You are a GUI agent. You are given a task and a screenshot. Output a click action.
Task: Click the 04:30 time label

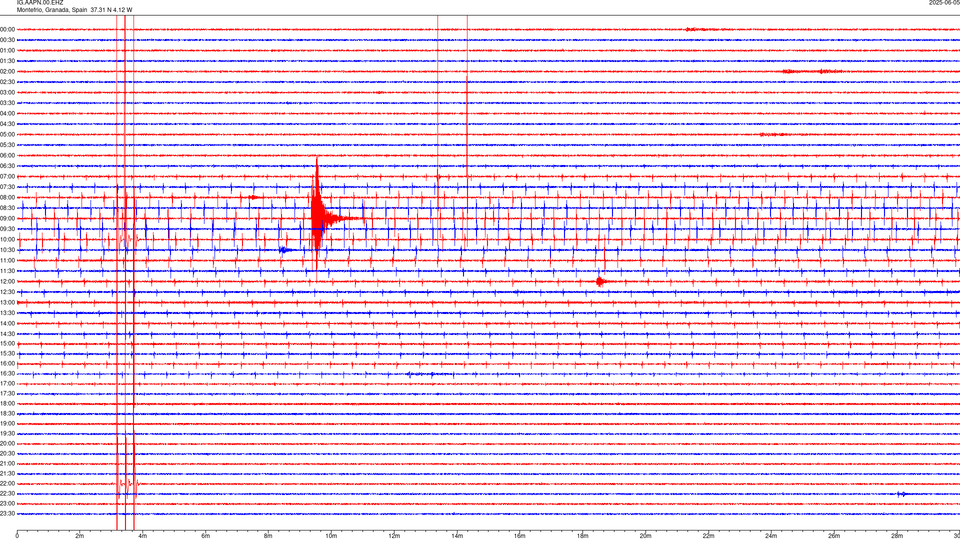pos(7,124)
